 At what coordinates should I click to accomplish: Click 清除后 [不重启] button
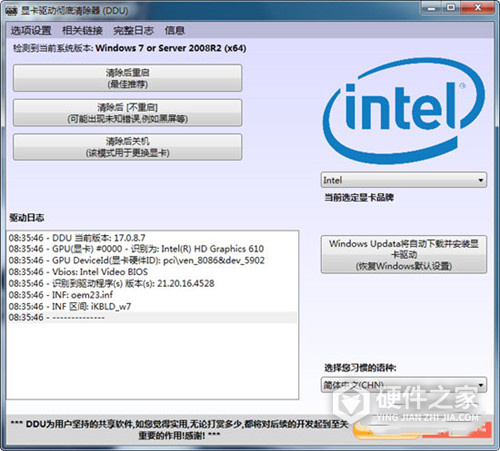tap(128, 113)
